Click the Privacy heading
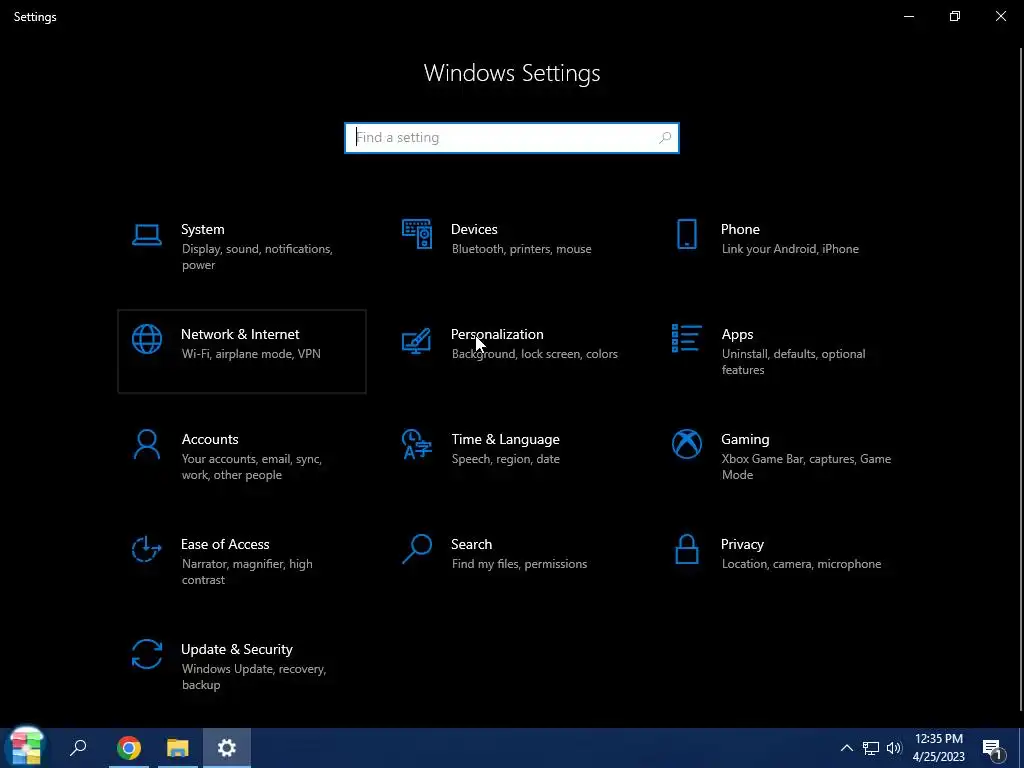 coord(743,545)
